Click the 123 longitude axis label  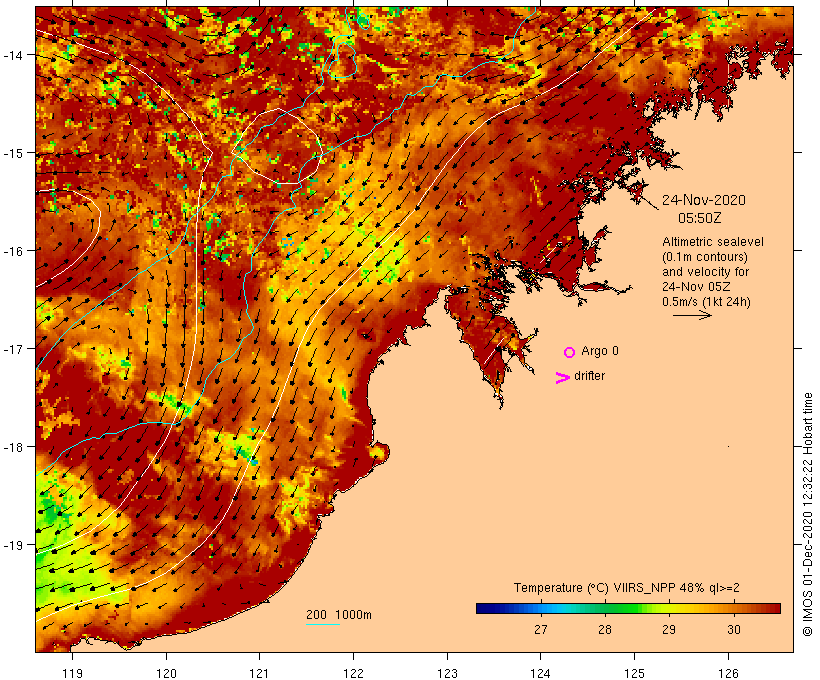(447, 673)
